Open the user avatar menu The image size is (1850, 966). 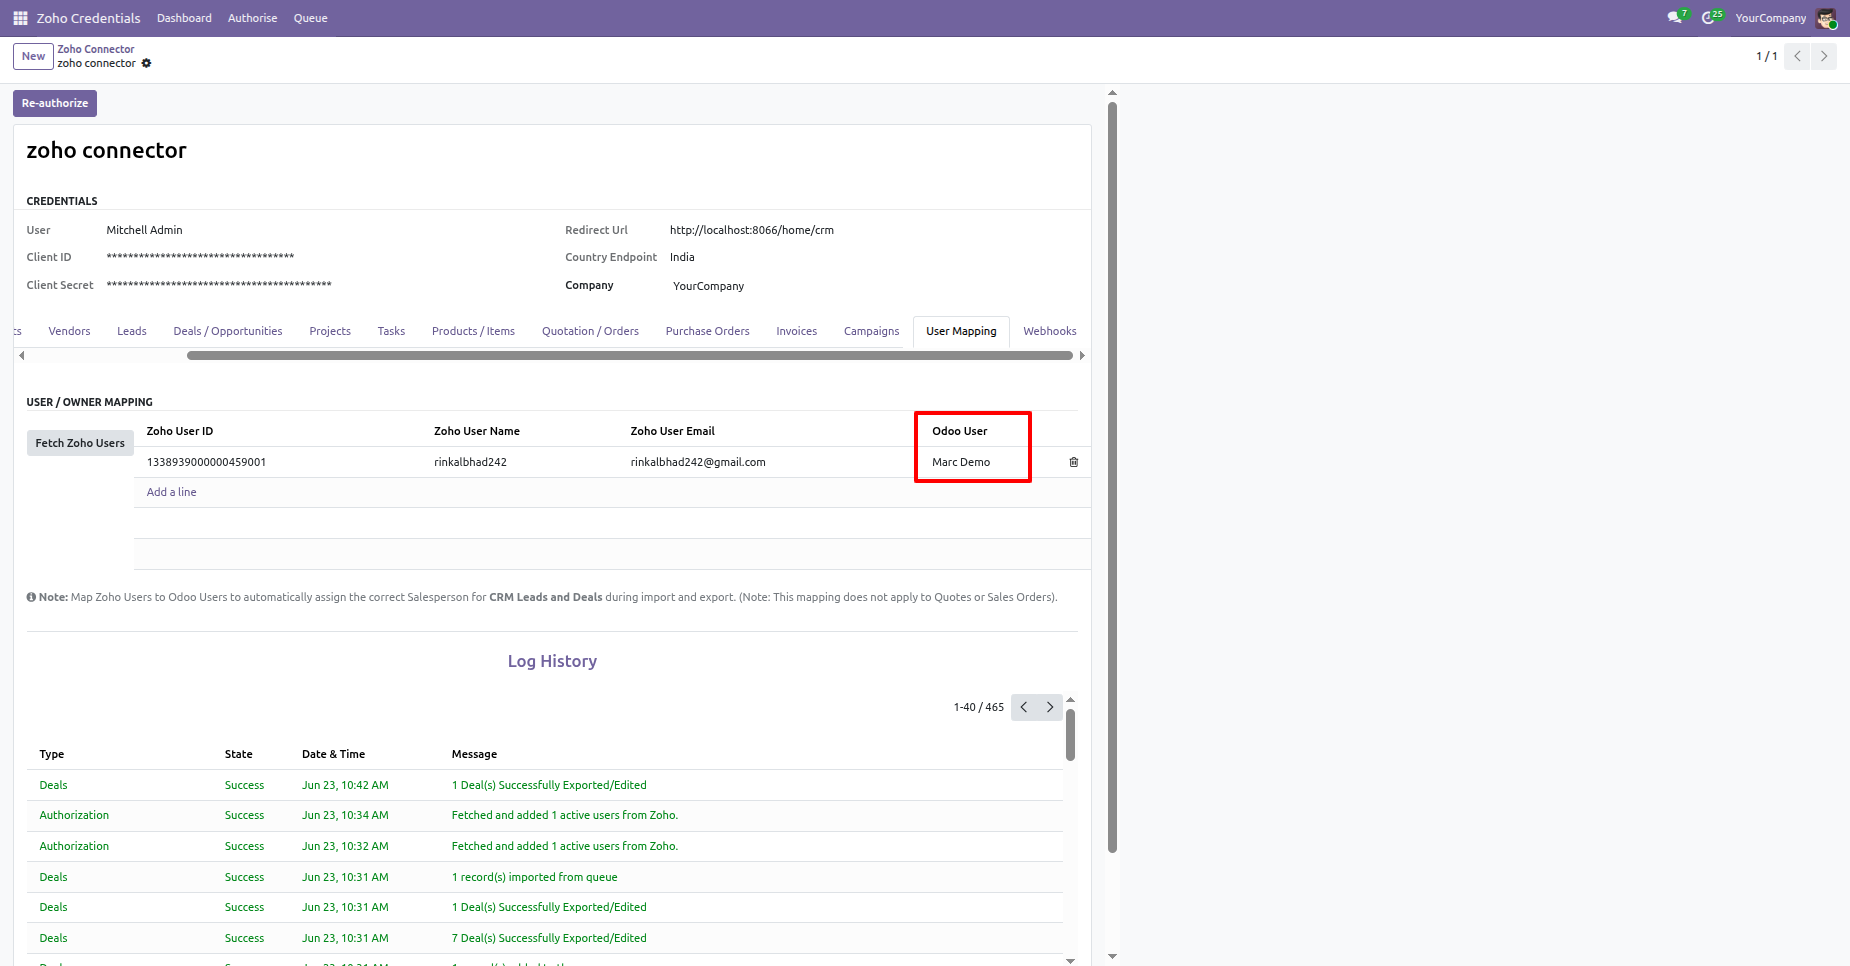(x=1826, y=18)
